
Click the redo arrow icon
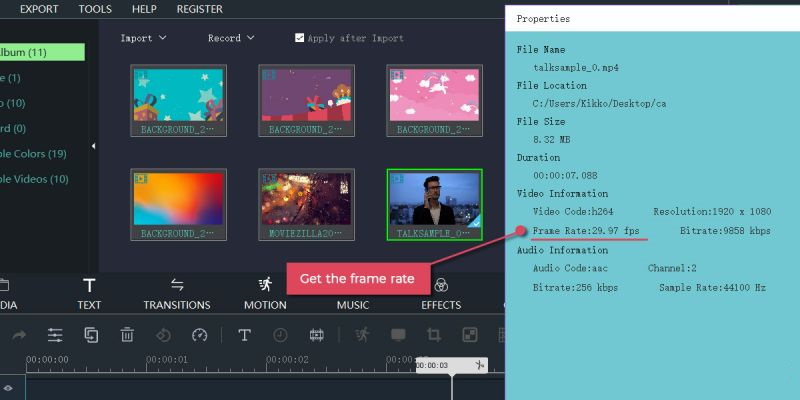pyautogui.click(x=18, y=335)
